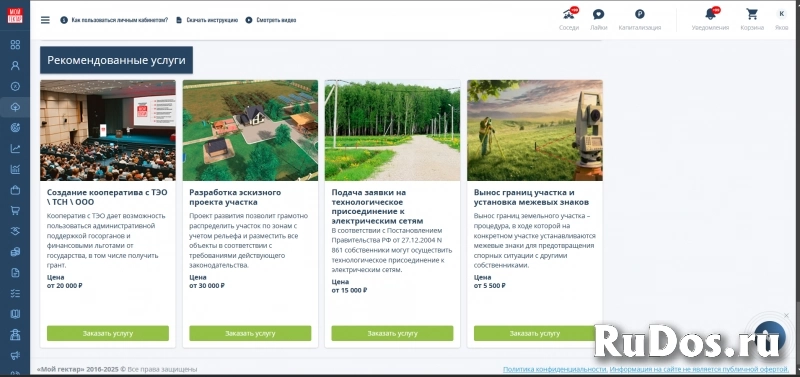
Task: Order the Создание кооператива service
Action: 108,333
